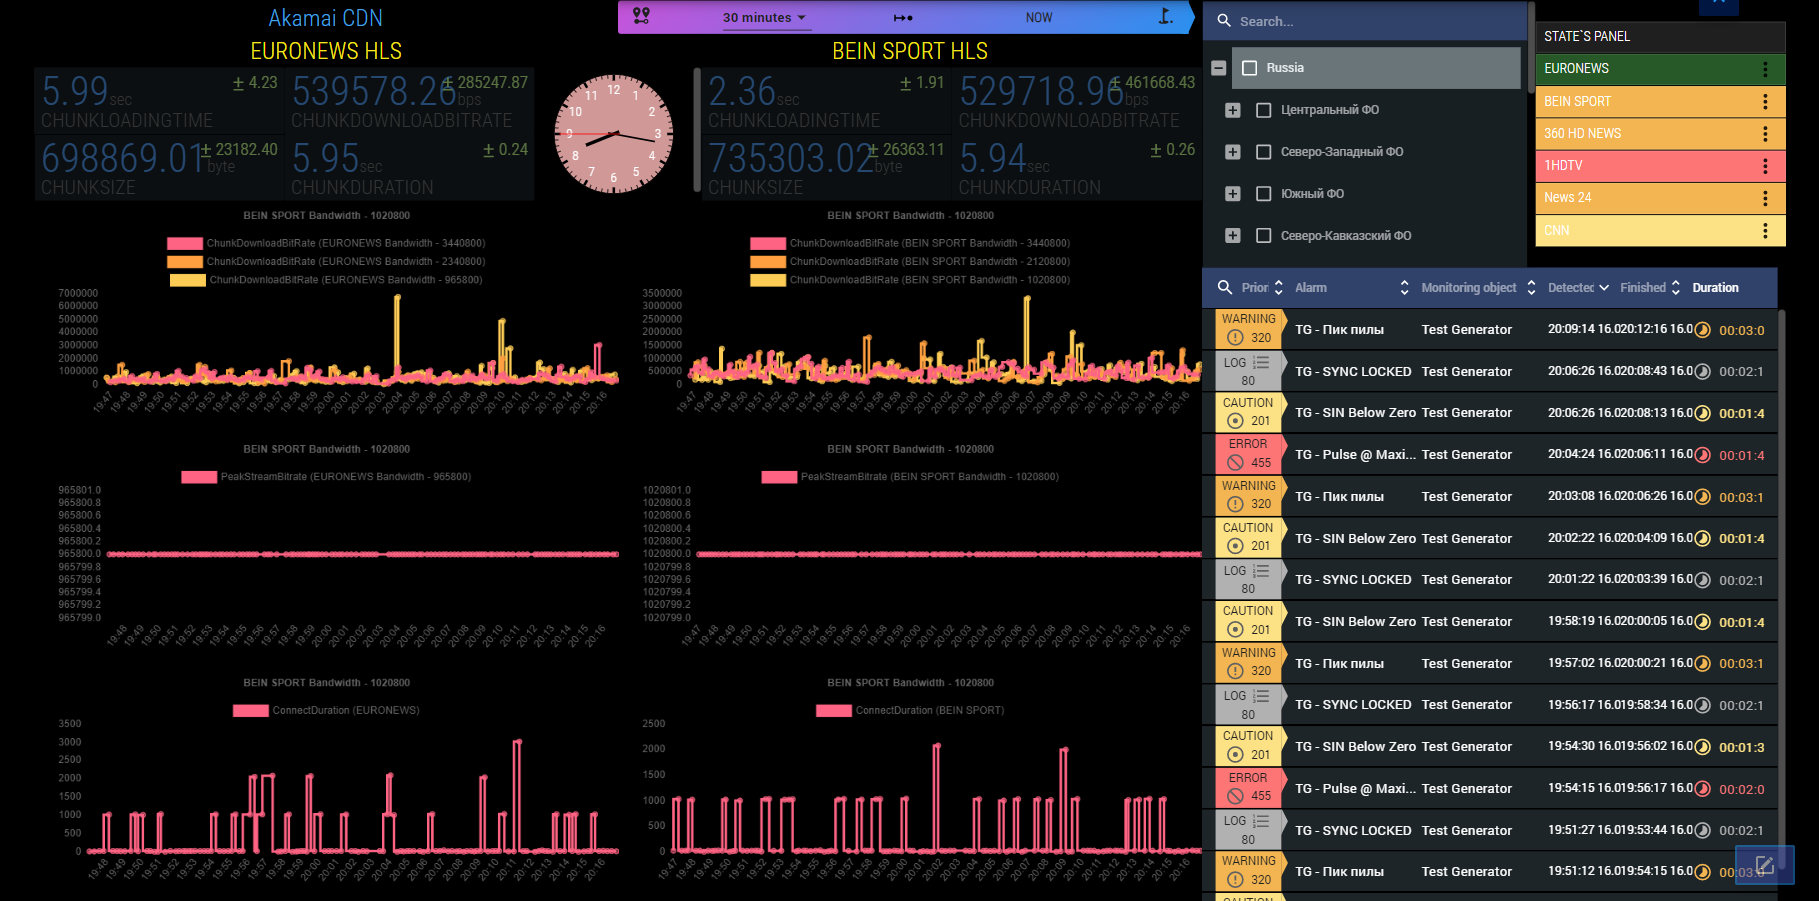Expand the Северо-Кавказский ФО tree node
Screen dimensions: 1819x901
click(x=1232, y=236)
